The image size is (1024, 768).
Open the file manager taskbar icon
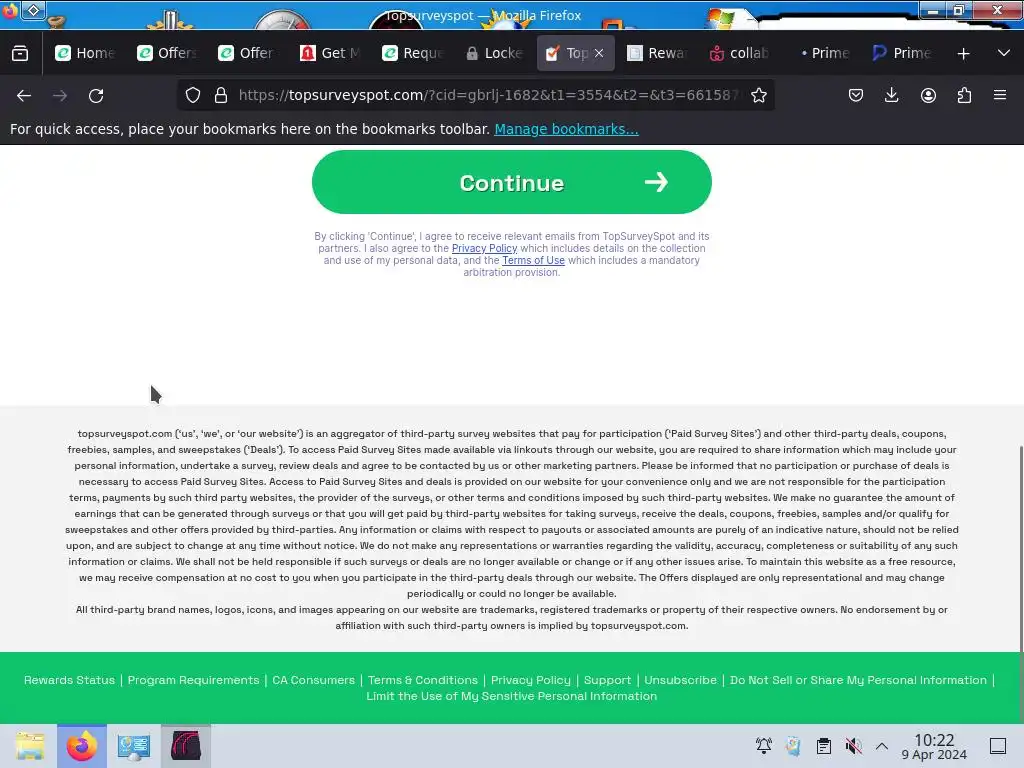click(x=29, y=746)
